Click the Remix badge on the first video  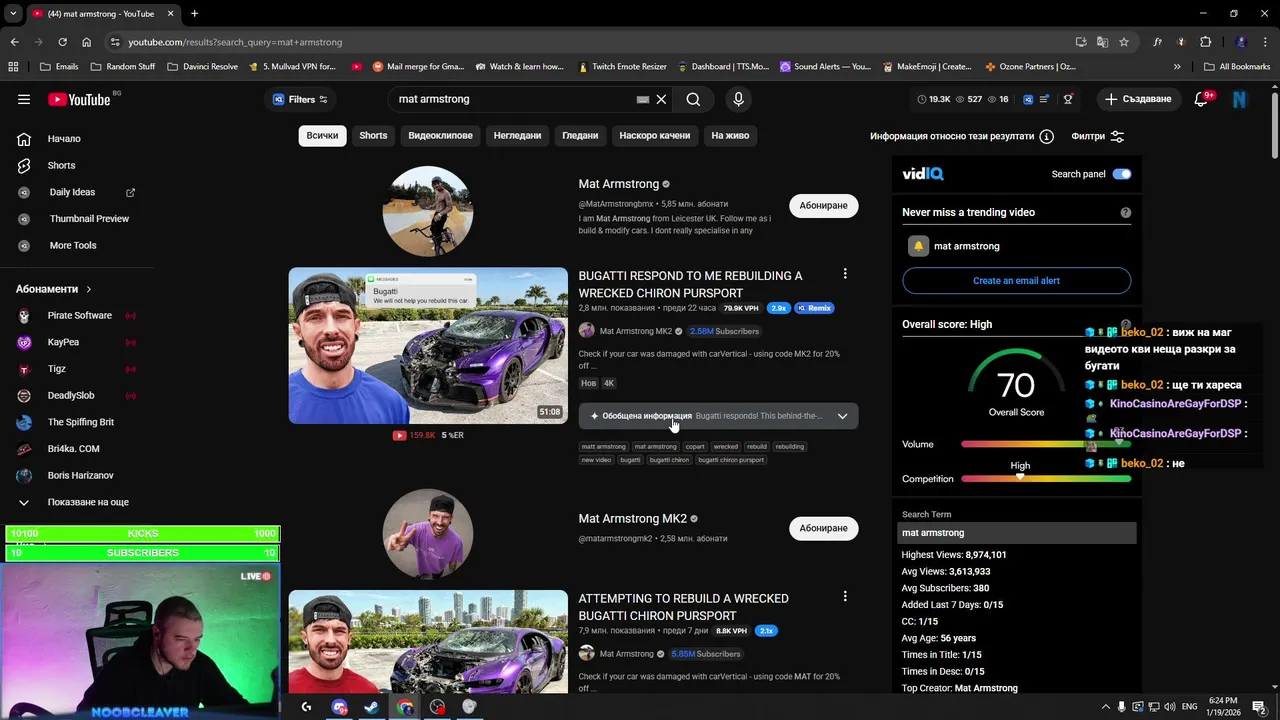(x=815, y=308)
